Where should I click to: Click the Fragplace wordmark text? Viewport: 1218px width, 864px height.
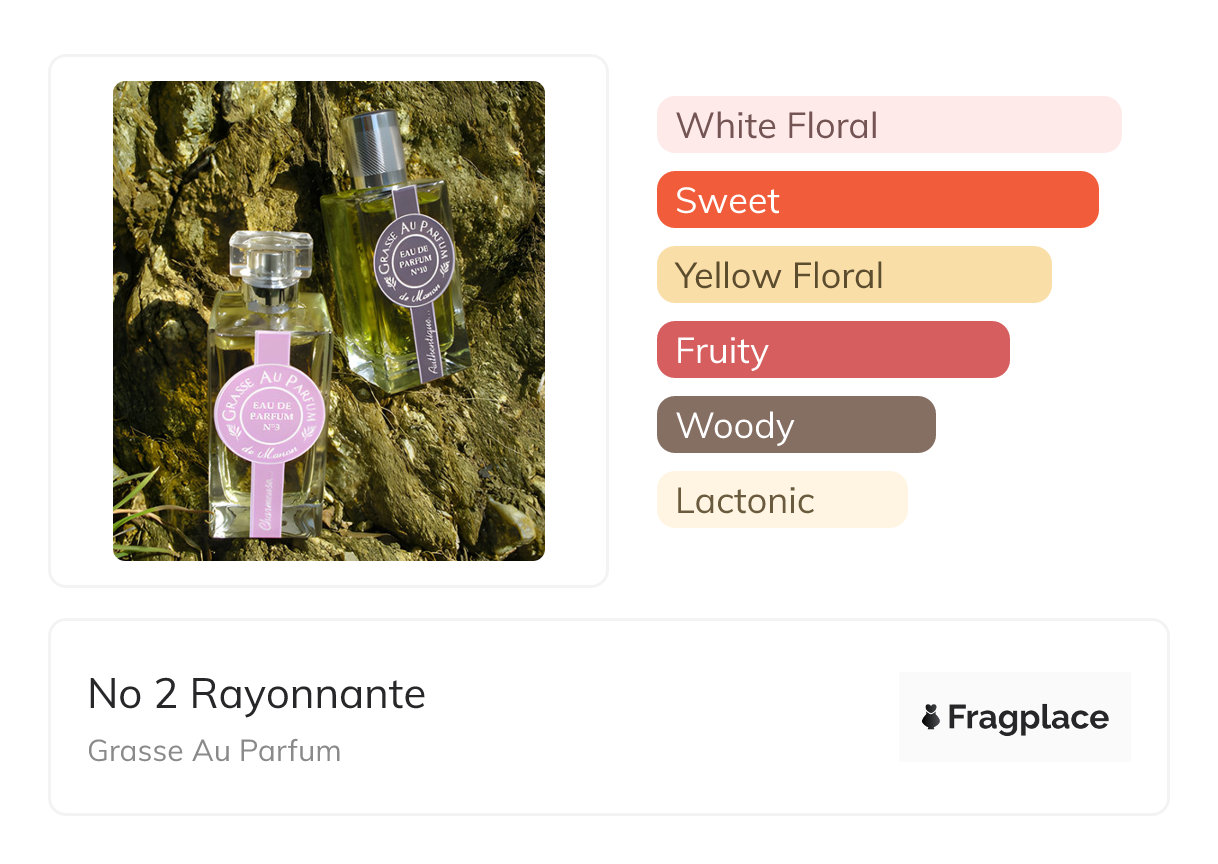coord(1028,718)
